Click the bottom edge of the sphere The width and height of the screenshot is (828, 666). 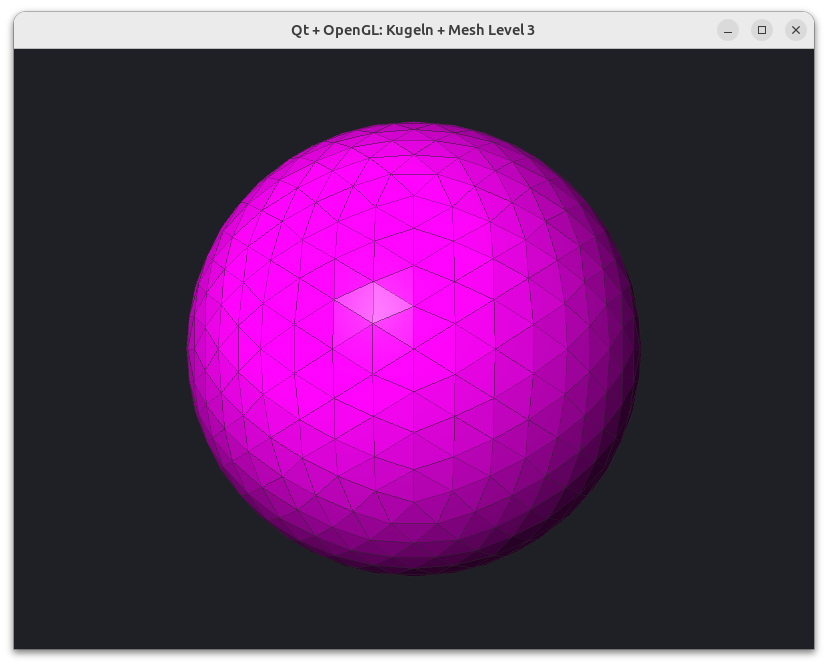pos(413,573)
